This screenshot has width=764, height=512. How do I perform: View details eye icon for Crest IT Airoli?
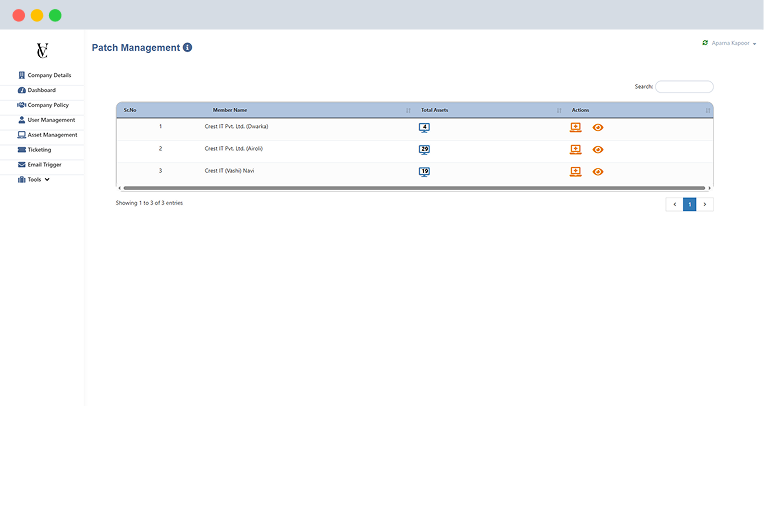coord(598,149)
